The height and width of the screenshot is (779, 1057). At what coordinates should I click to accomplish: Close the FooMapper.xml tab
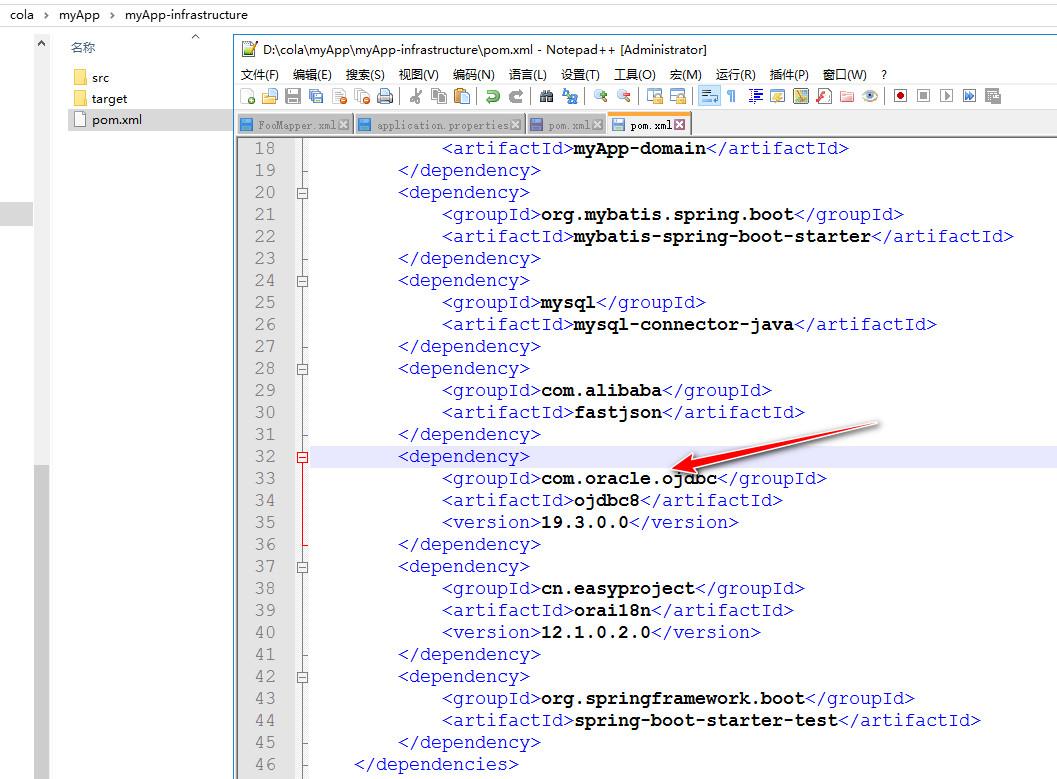tap(344, 125)
